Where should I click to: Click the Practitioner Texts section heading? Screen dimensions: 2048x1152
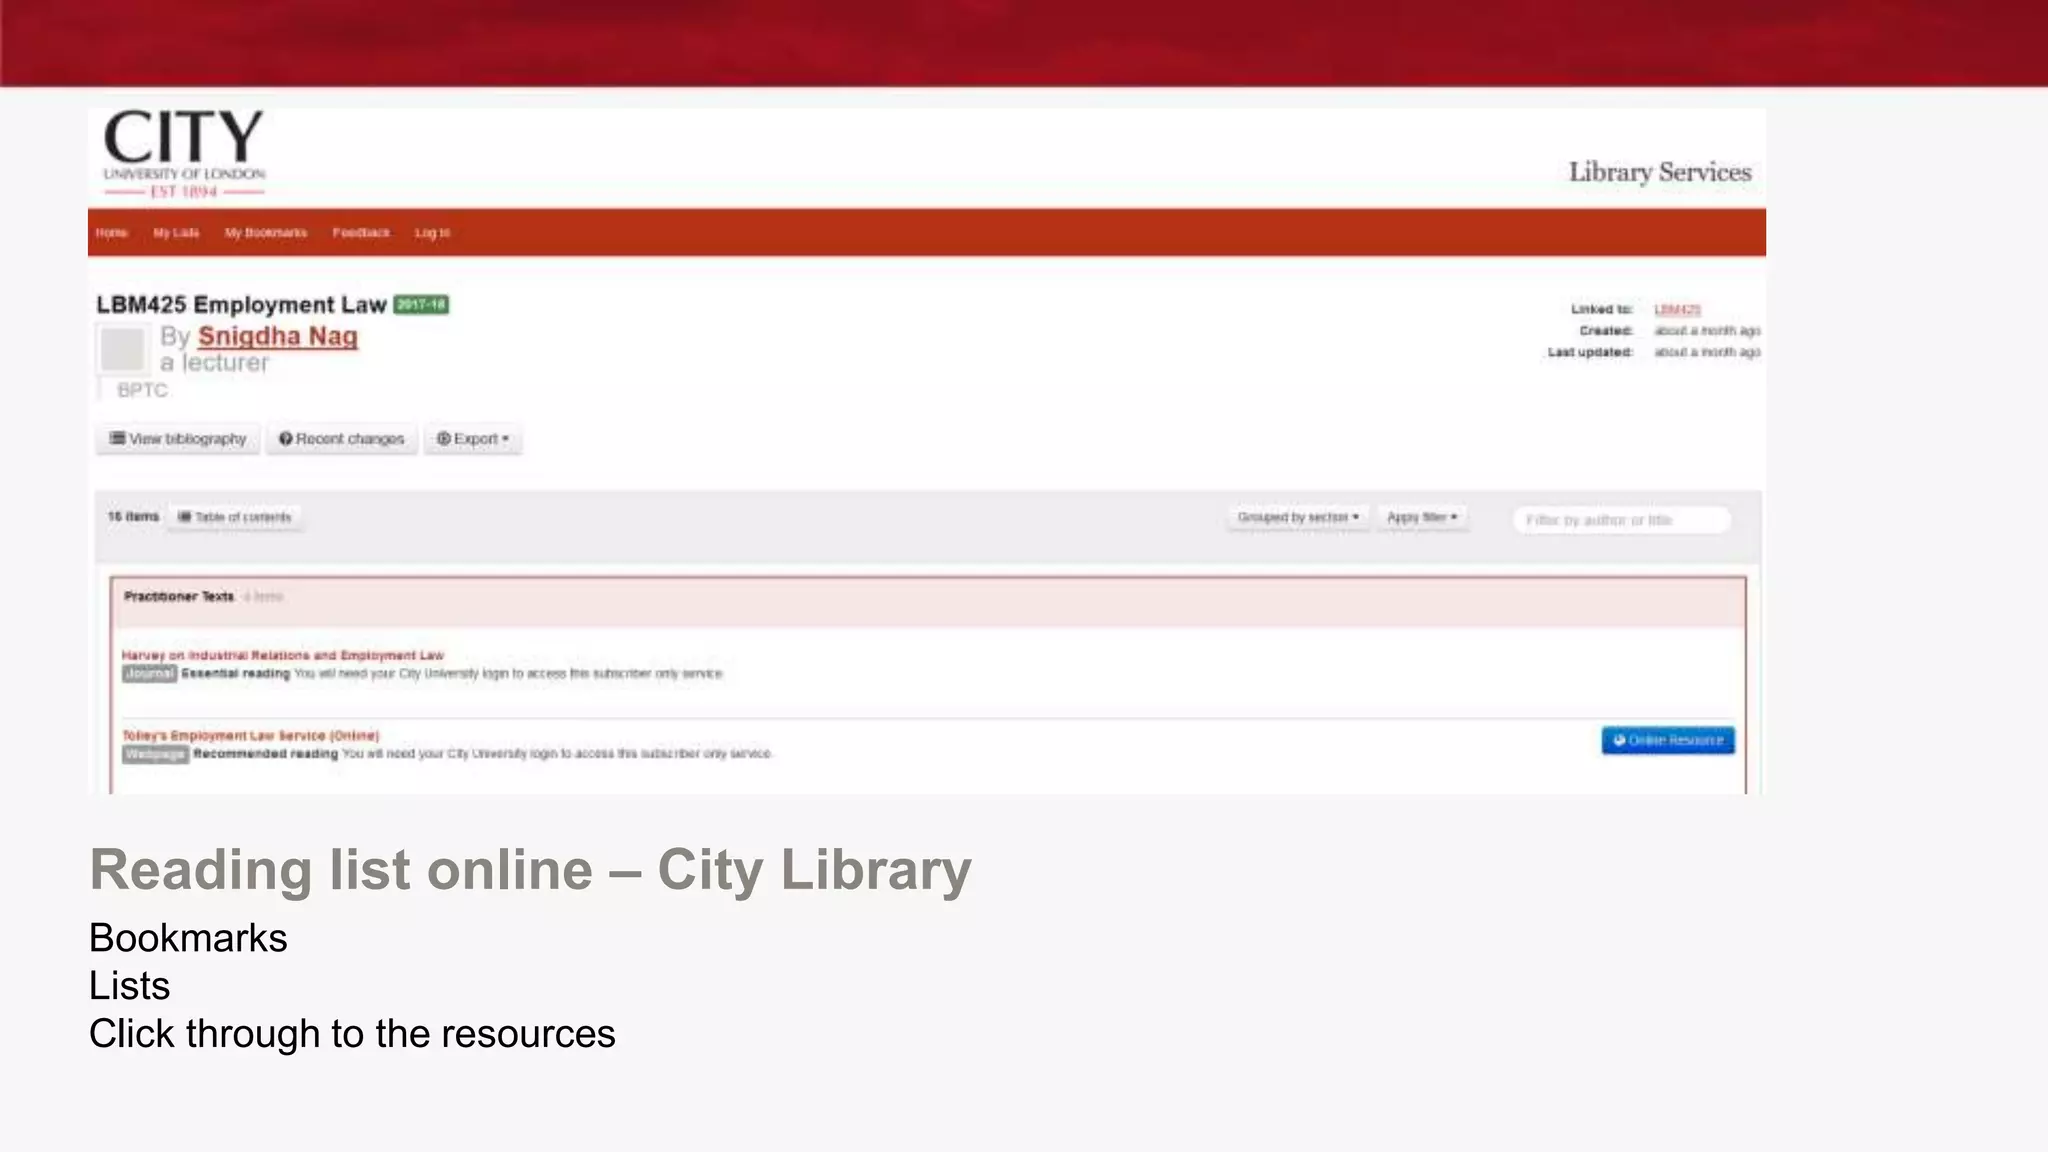pyautogui.click(x=179, y=596)
